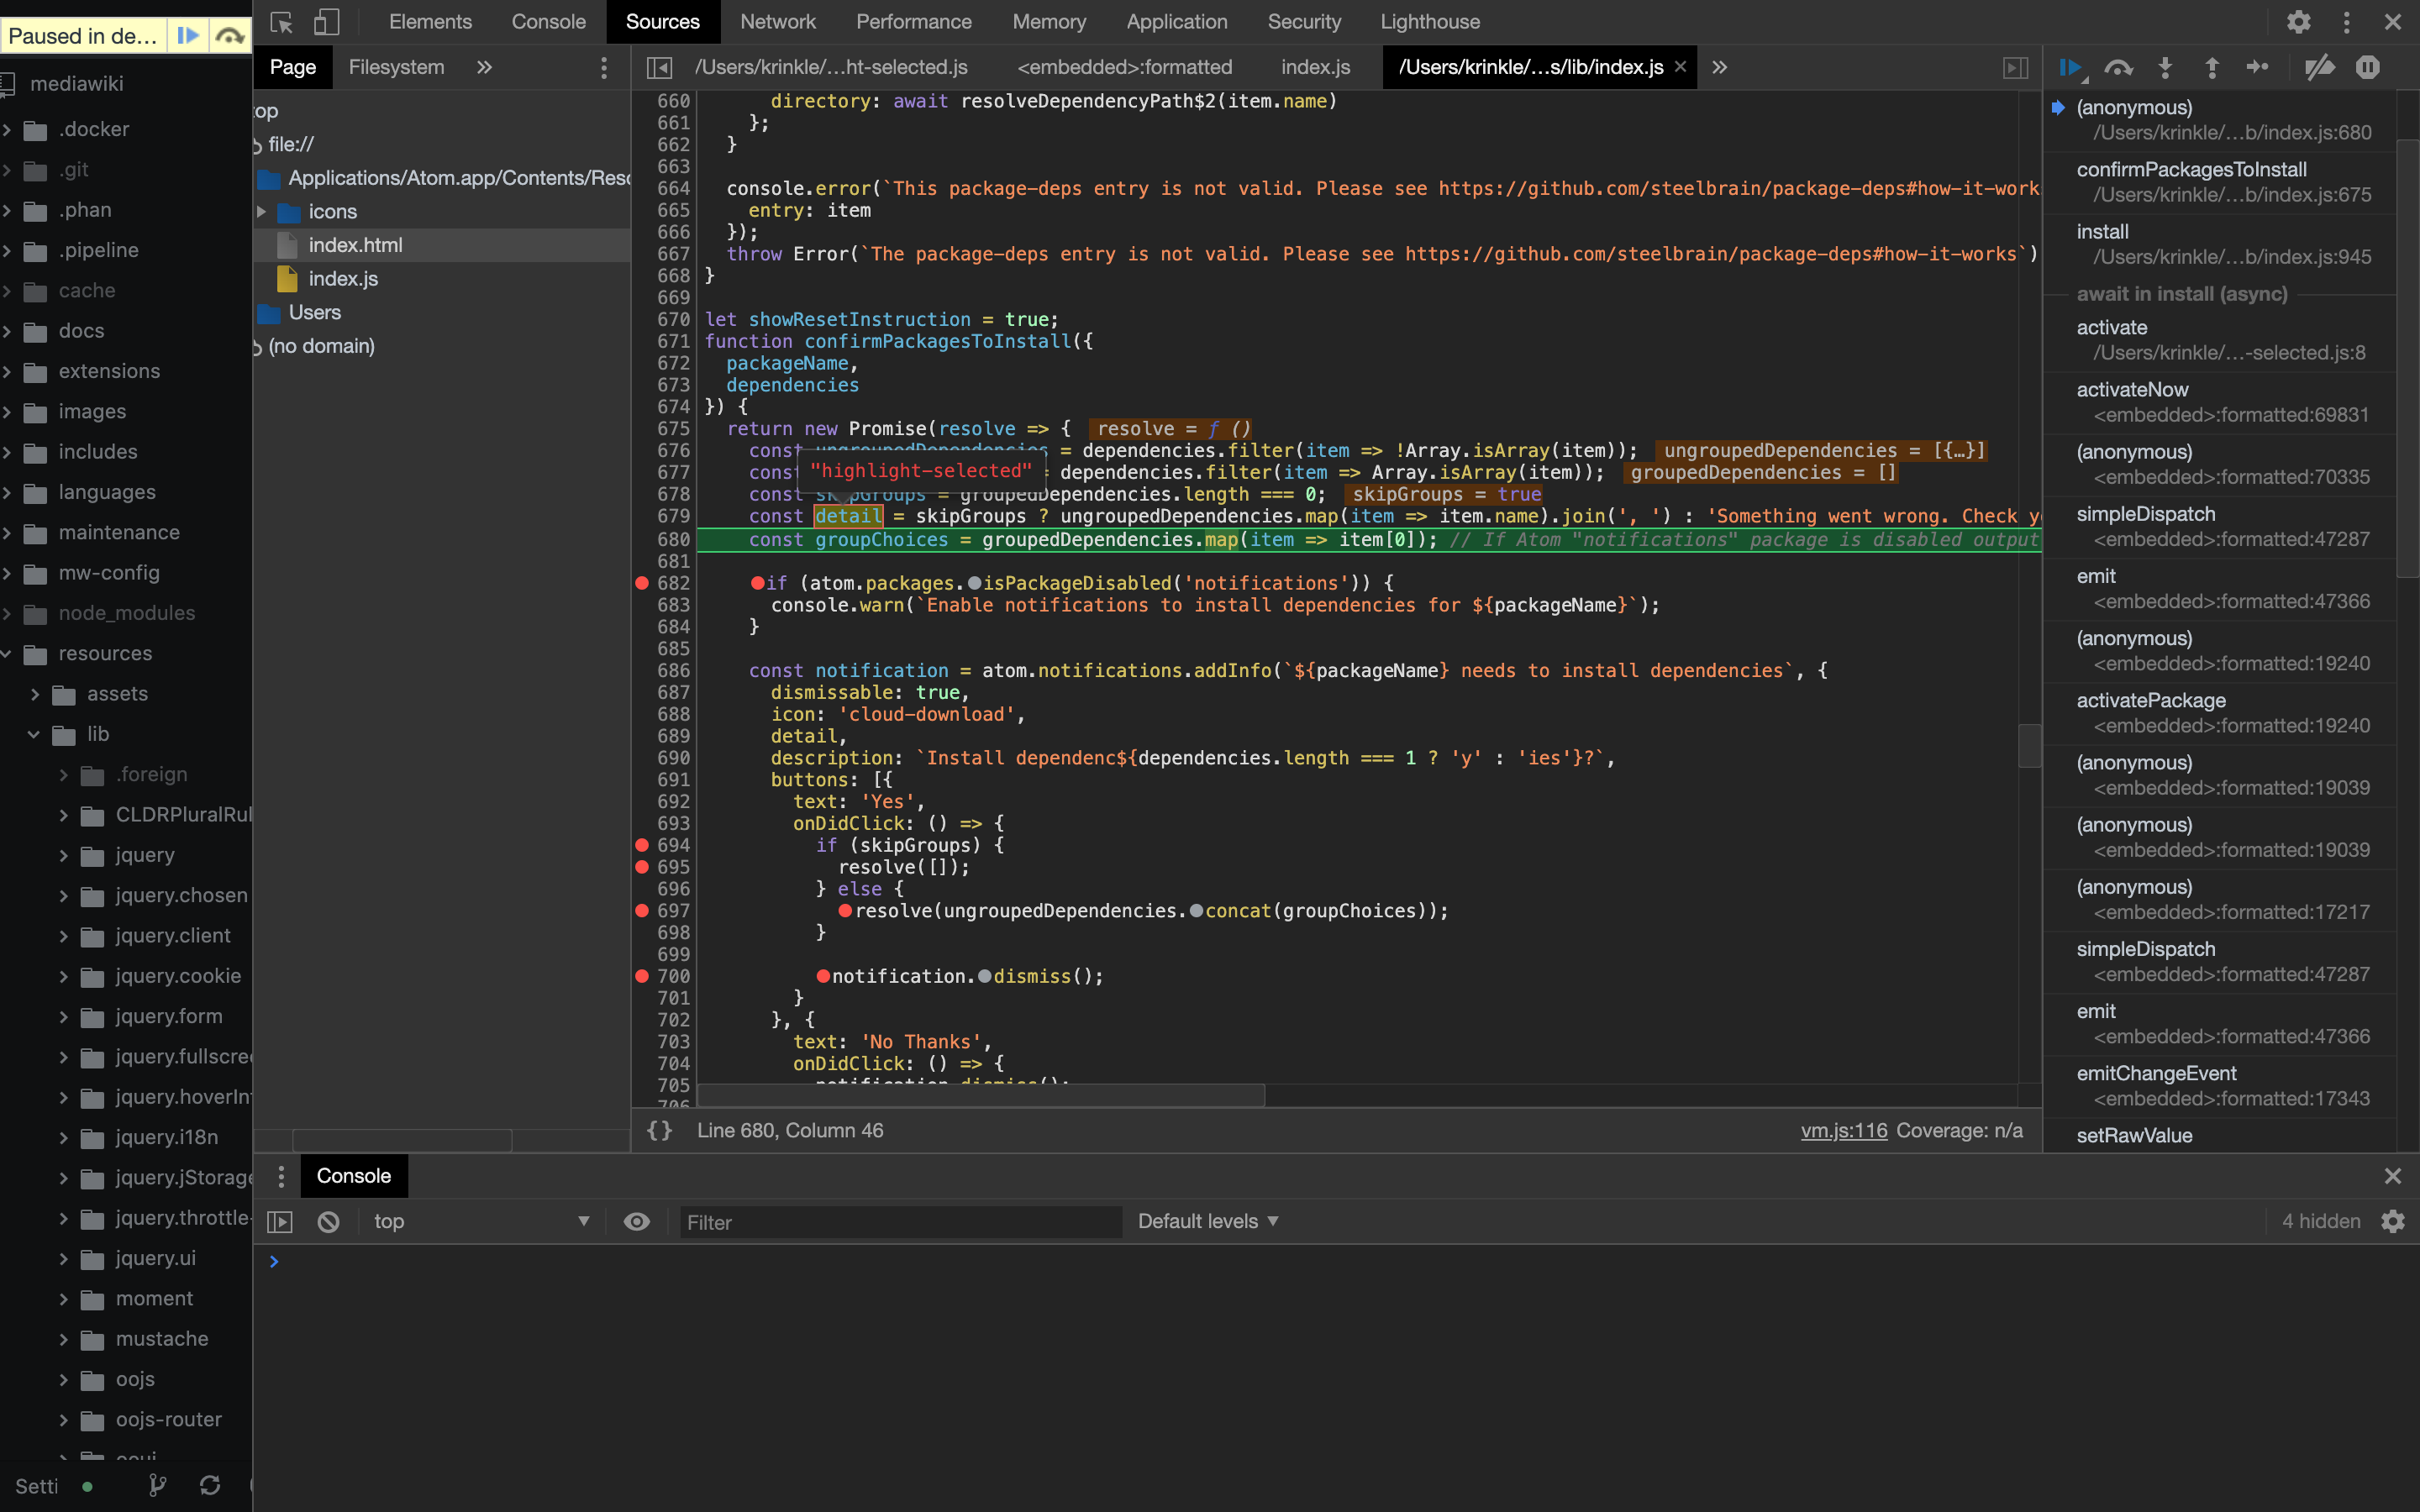Deactivate all breakpoints
Viewport: 2420px width, 1512px height.
tap(2321, 67)
